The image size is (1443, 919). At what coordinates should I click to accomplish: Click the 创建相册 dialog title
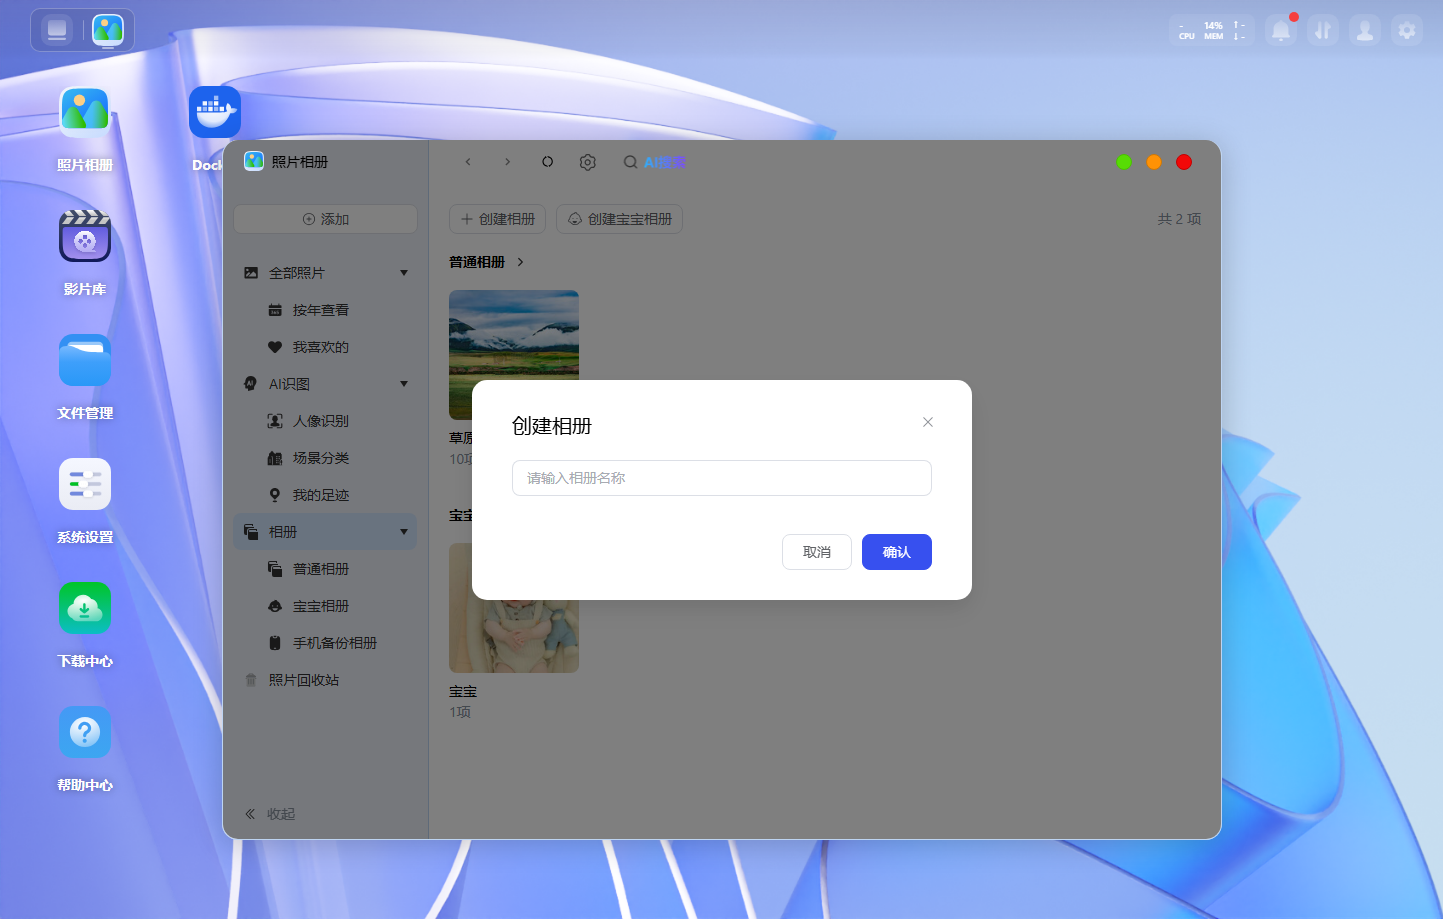[552, 426]
